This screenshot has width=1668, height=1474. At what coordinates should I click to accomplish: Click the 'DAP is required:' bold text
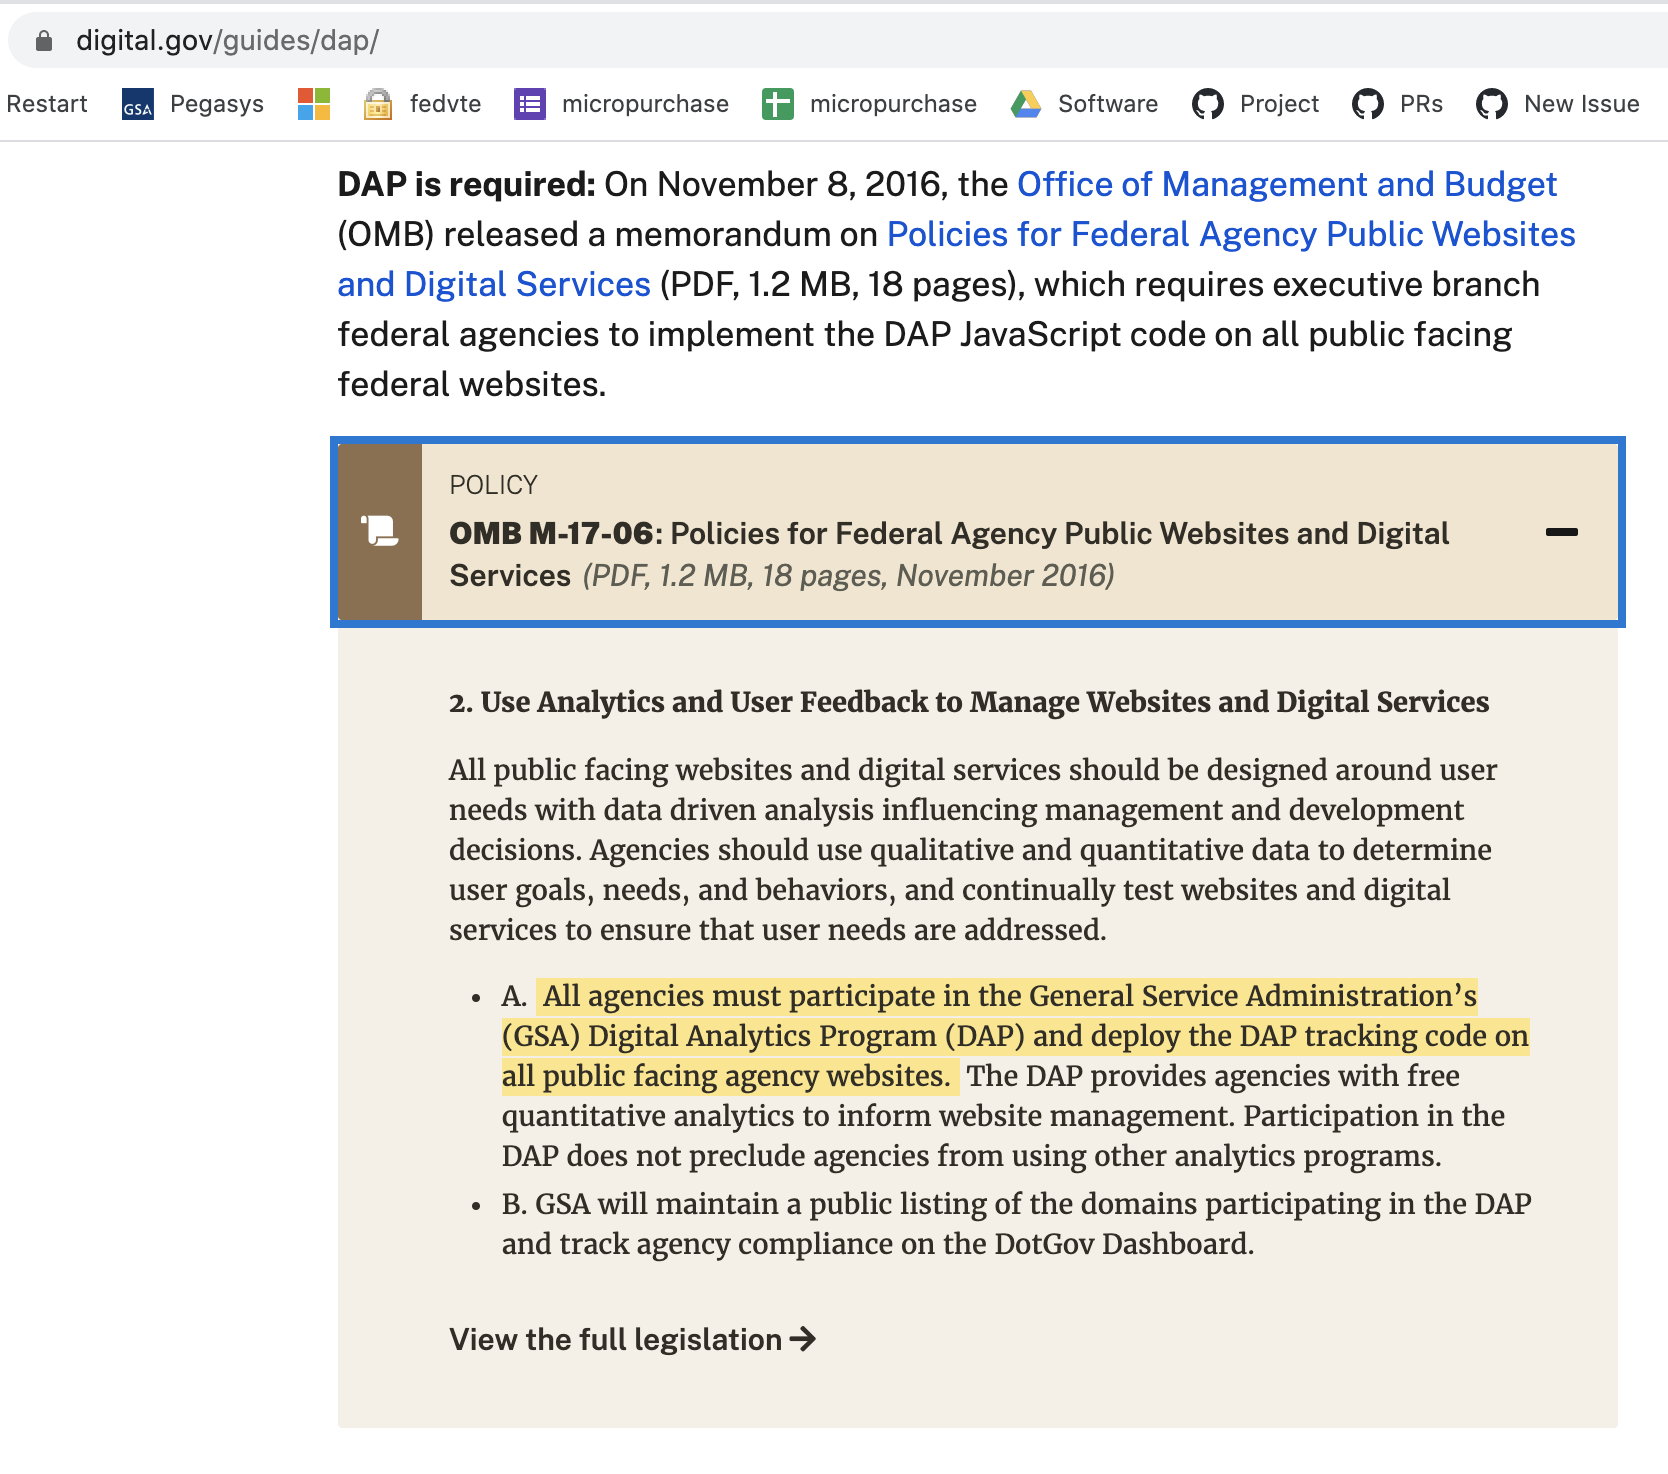point(467,185)
